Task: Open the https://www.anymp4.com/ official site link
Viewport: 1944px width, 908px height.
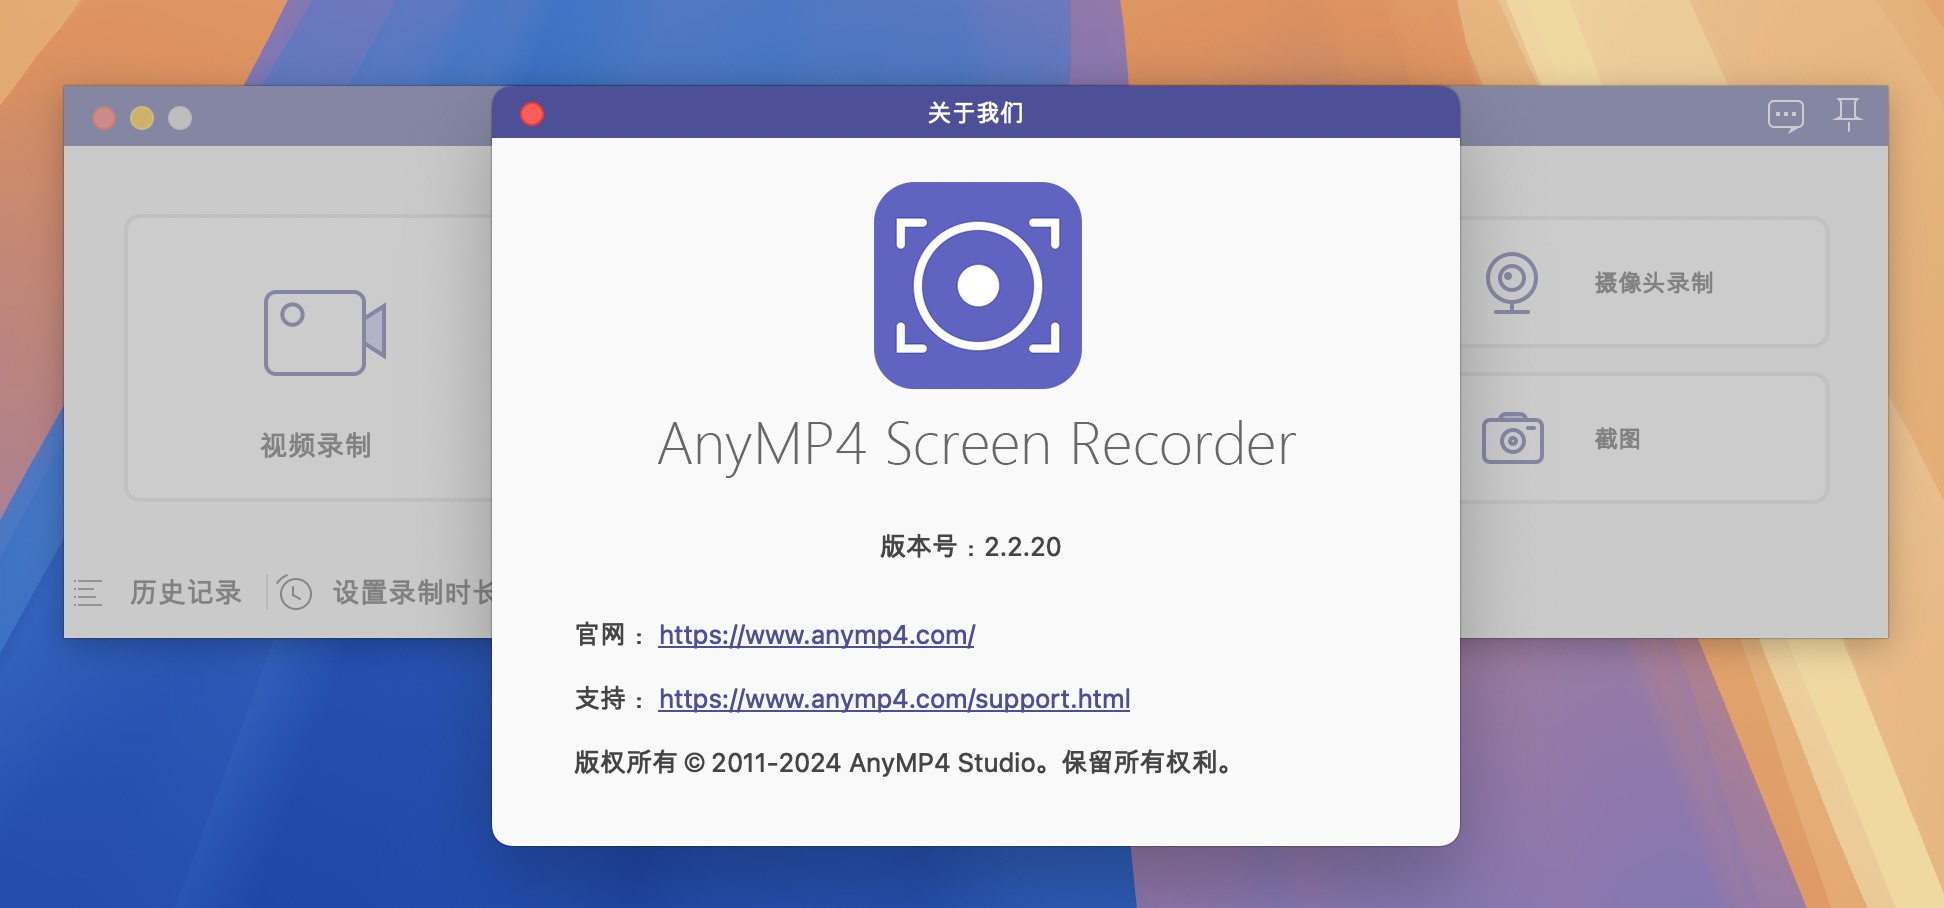Action: click(816, 635)
